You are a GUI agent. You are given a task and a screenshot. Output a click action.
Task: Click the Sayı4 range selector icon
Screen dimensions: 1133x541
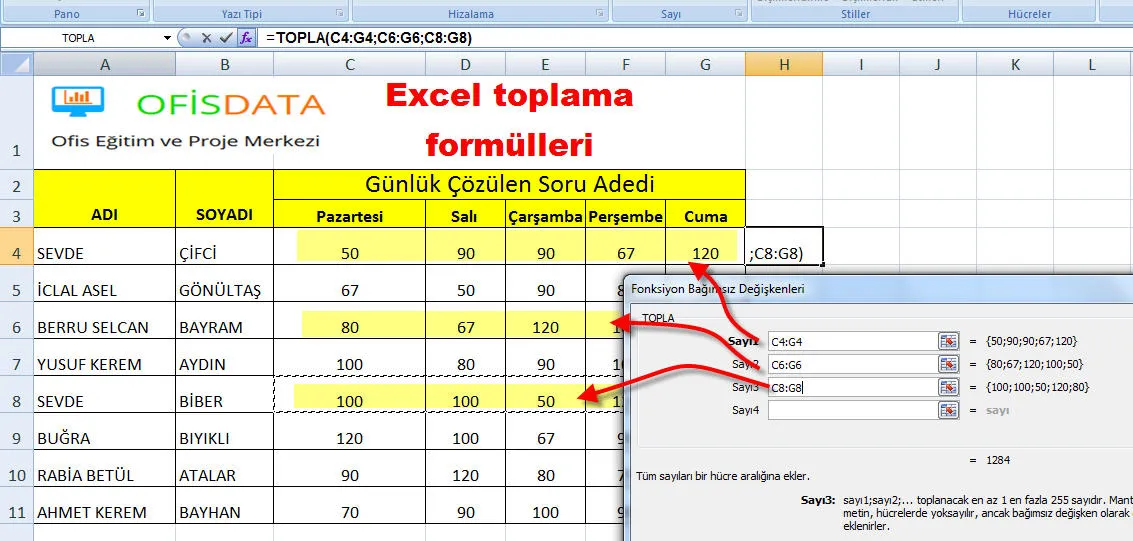coord(946,410)
